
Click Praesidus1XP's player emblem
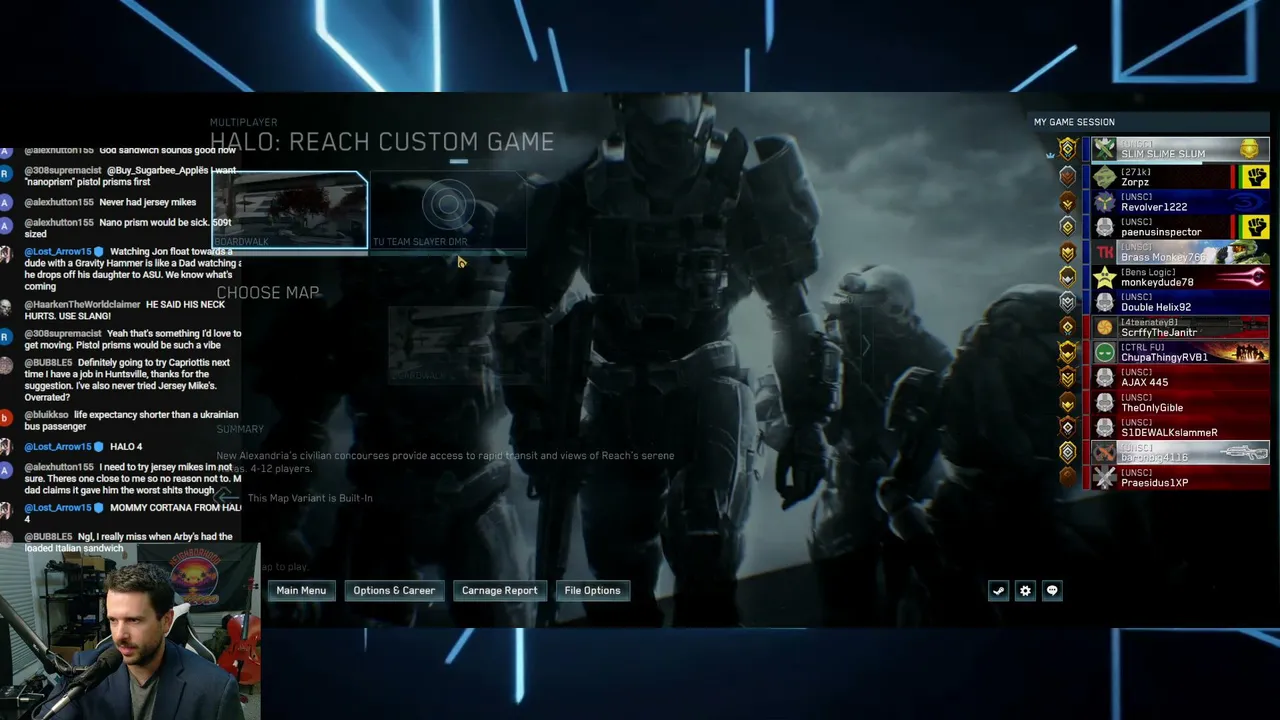(1104, 477)
